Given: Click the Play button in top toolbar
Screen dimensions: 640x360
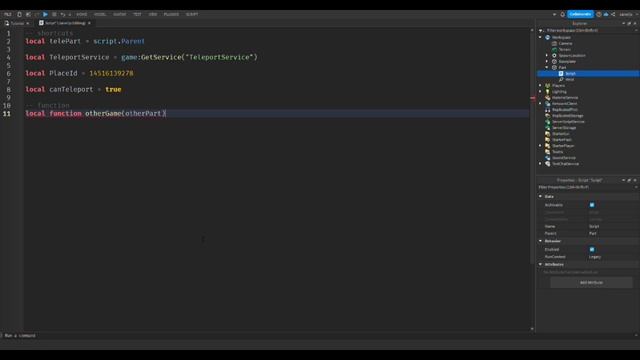Looking at the screenshot, I should point(45,14).
